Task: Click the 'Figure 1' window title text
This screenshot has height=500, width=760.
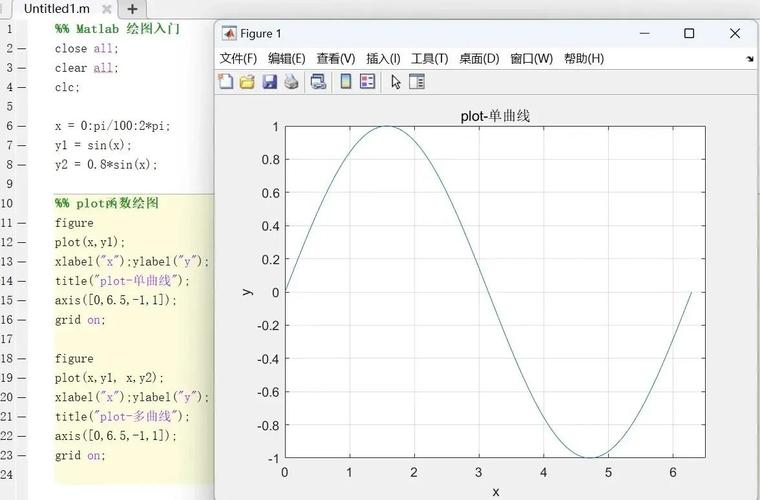Action: tap(261, 33)
